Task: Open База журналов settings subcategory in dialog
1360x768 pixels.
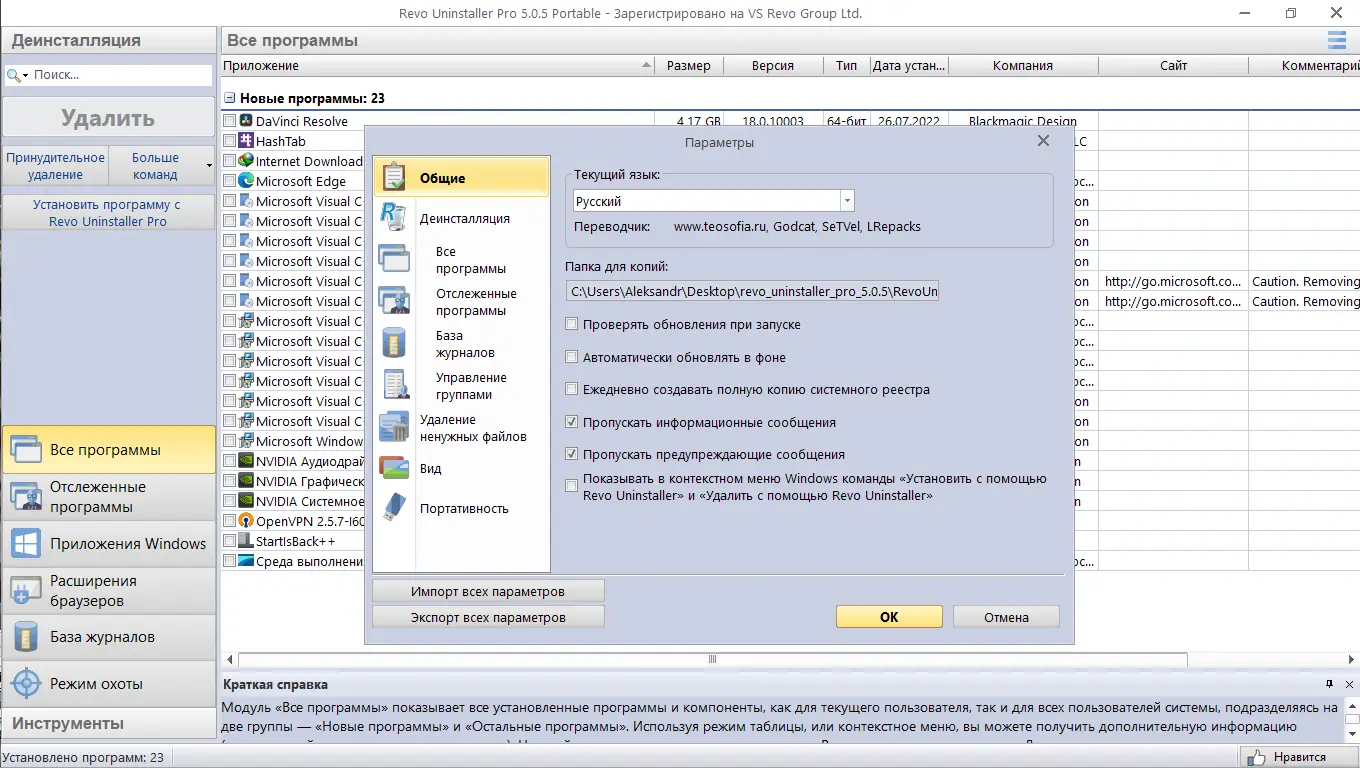Action: (465, 344)
